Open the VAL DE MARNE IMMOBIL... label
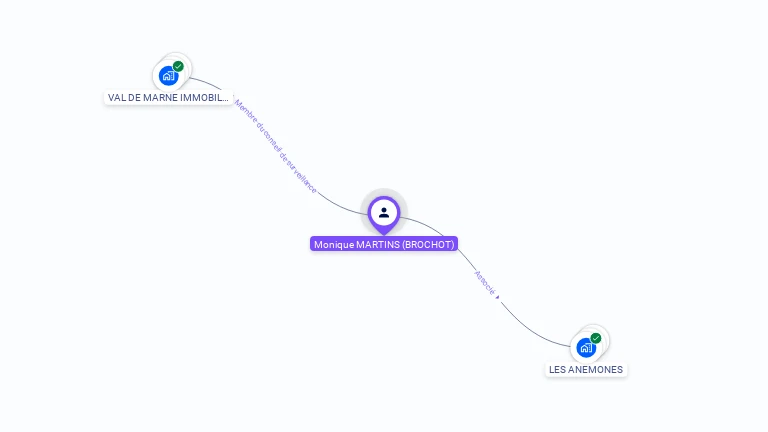The image size is (768, 432). 168,97
